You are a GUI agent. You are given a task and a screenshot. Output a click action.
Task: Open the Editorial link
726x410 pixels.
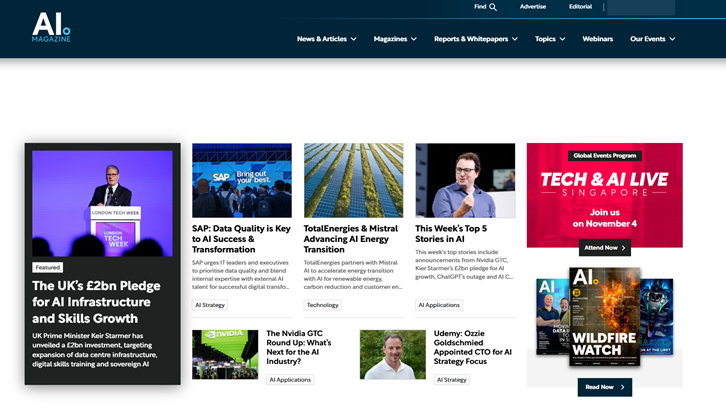click(580, 6)
